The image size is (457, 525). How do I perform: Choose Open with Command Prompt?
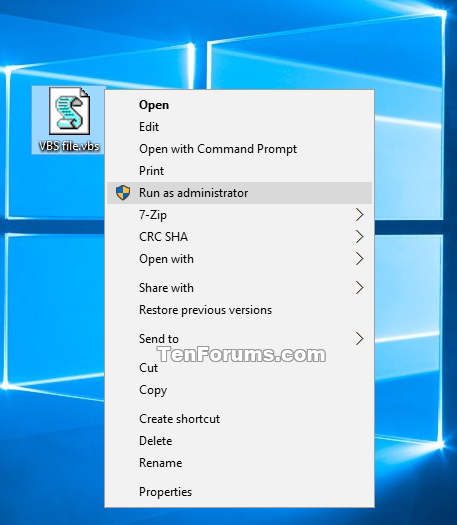pos(239,149)
